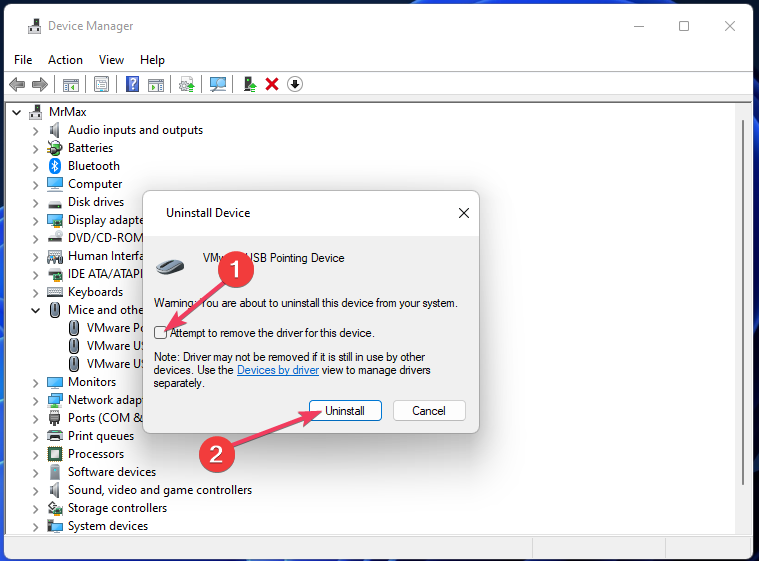Expand the Batteries category
The image size is (759, 561).
tap(35, 149)
